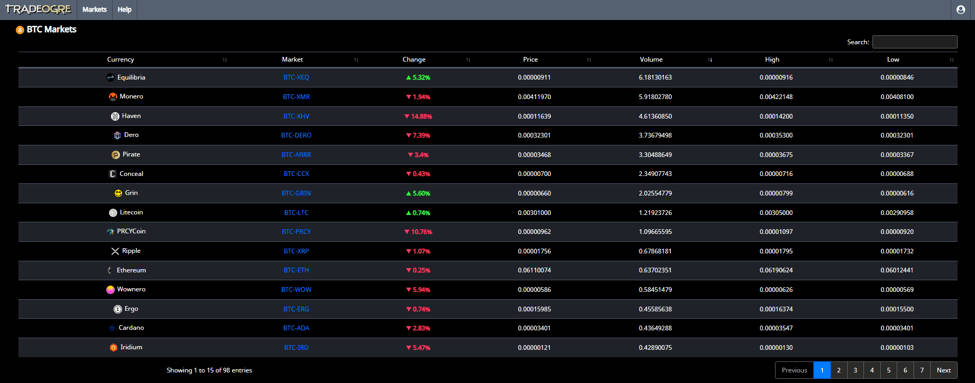Click Monero high value 0.00422148

[x=775, y=97]
